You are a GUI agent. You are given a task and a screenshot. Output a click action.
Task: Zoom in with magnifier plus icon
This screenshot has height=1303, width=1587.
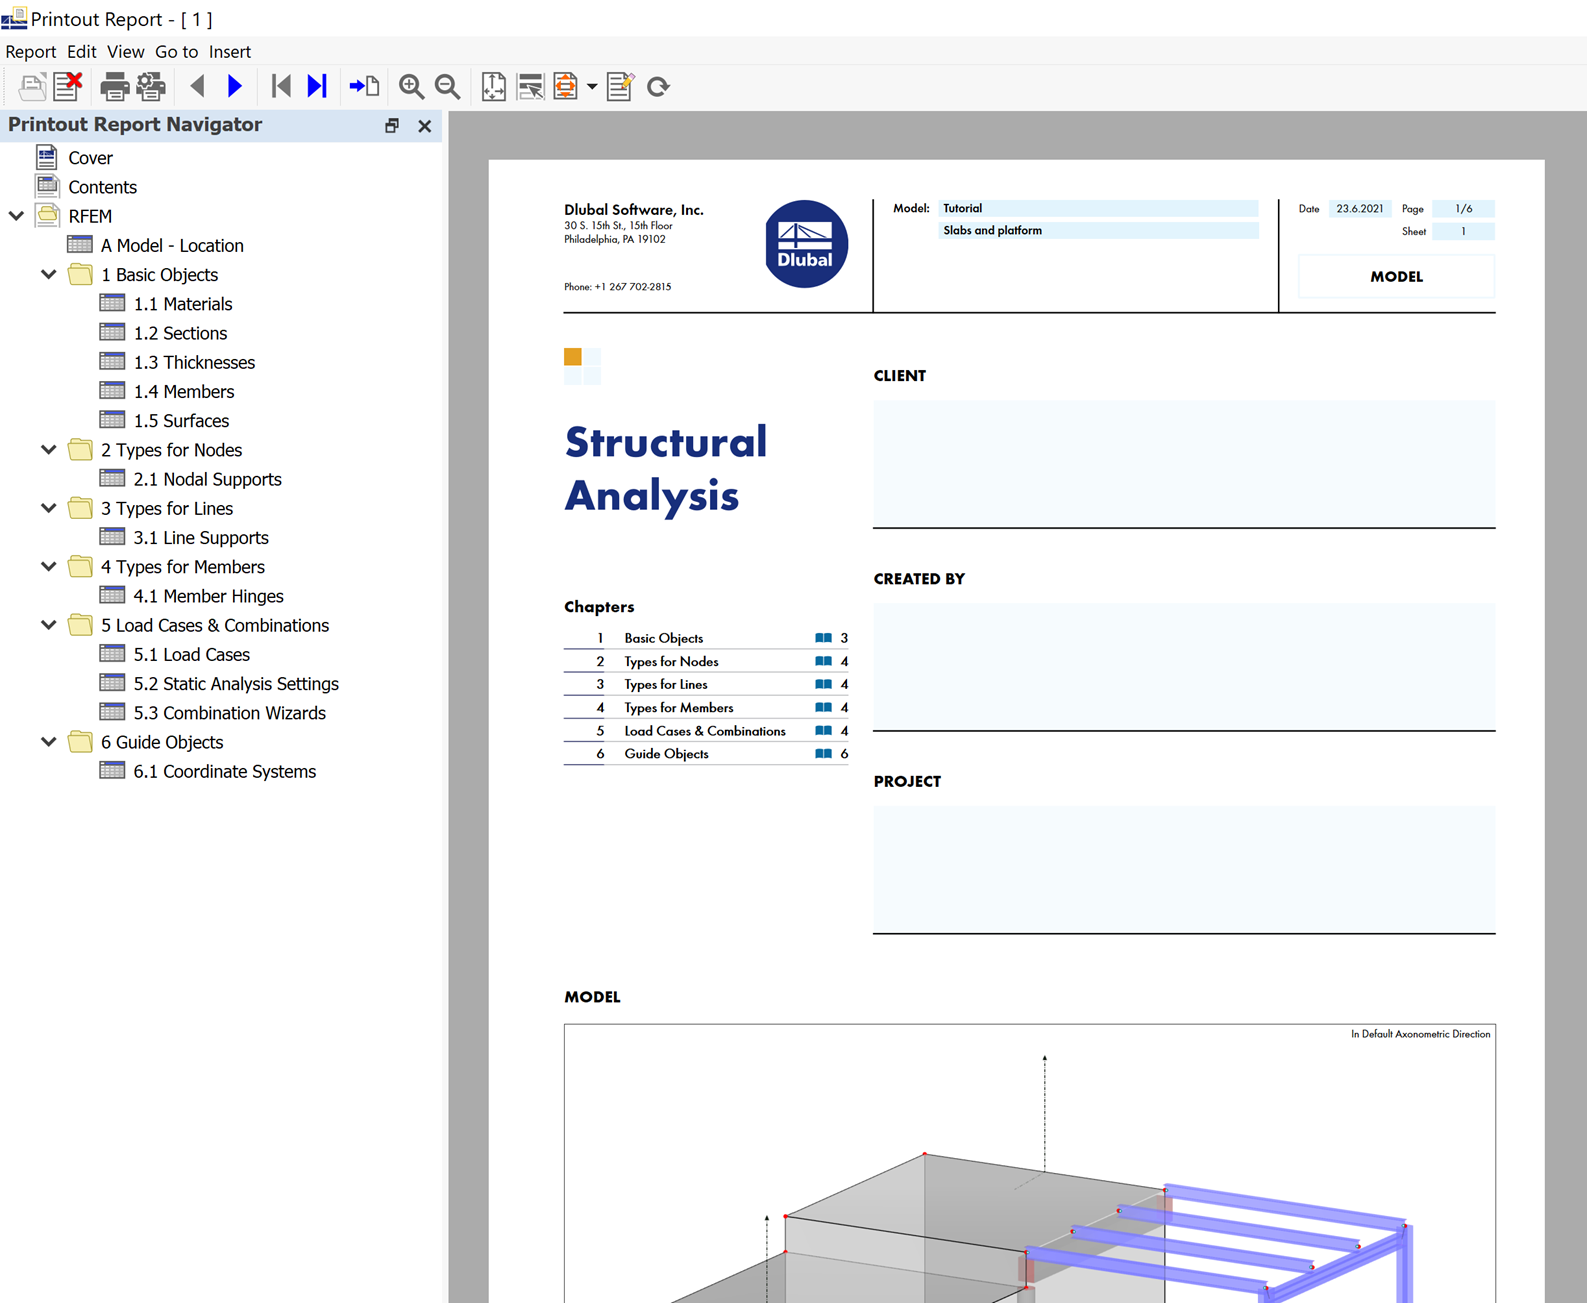click(x=411, y=87)
